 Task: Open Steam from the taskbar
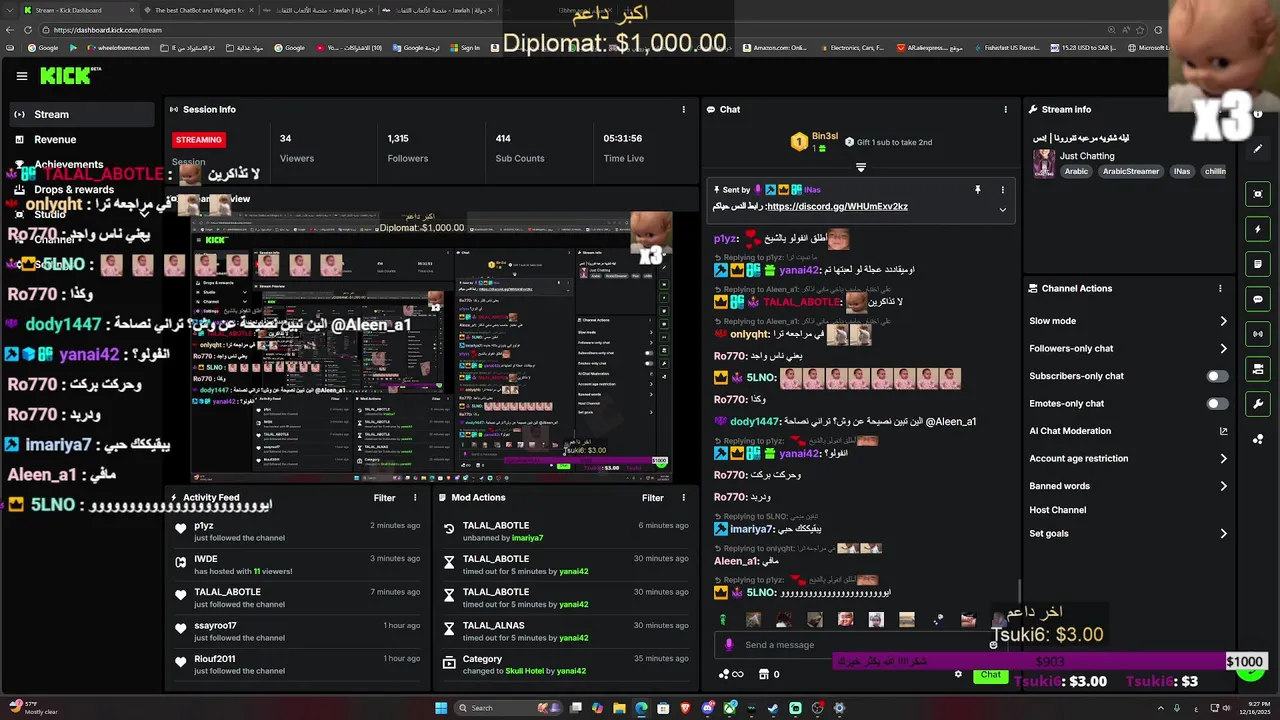coord(773,708)
